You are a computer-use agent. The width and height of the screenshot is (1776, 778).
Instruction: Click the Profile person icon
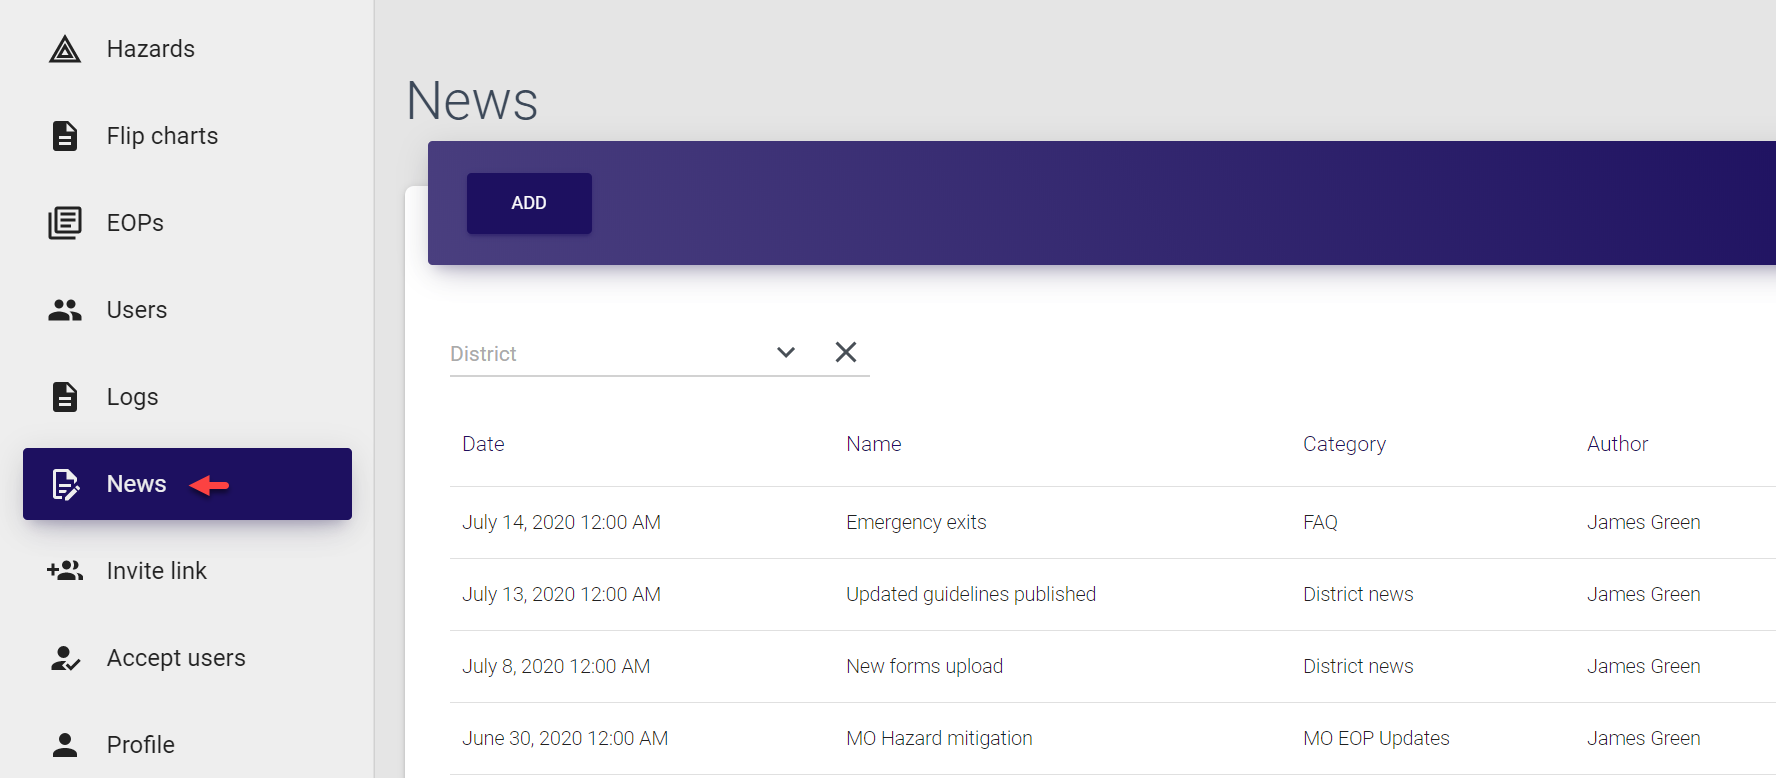[65, 745]
